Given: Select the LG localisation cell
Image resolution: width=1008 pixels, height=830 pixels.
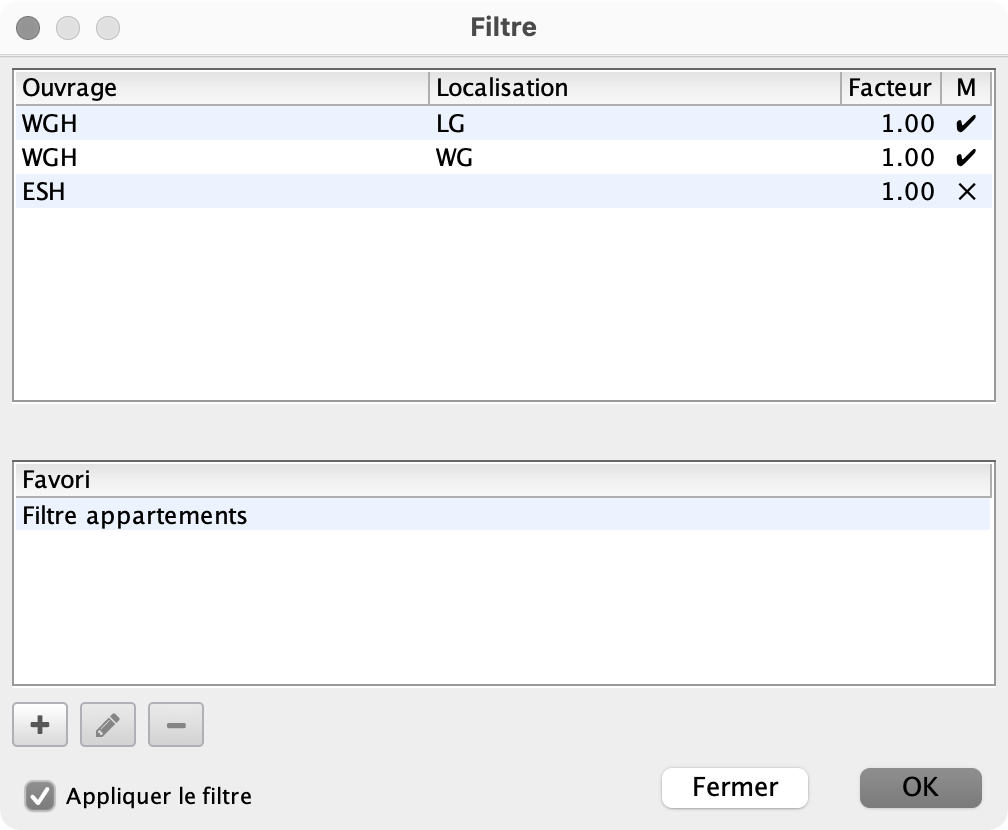Looking at the screenshot, I should click(x=451, y=124).
